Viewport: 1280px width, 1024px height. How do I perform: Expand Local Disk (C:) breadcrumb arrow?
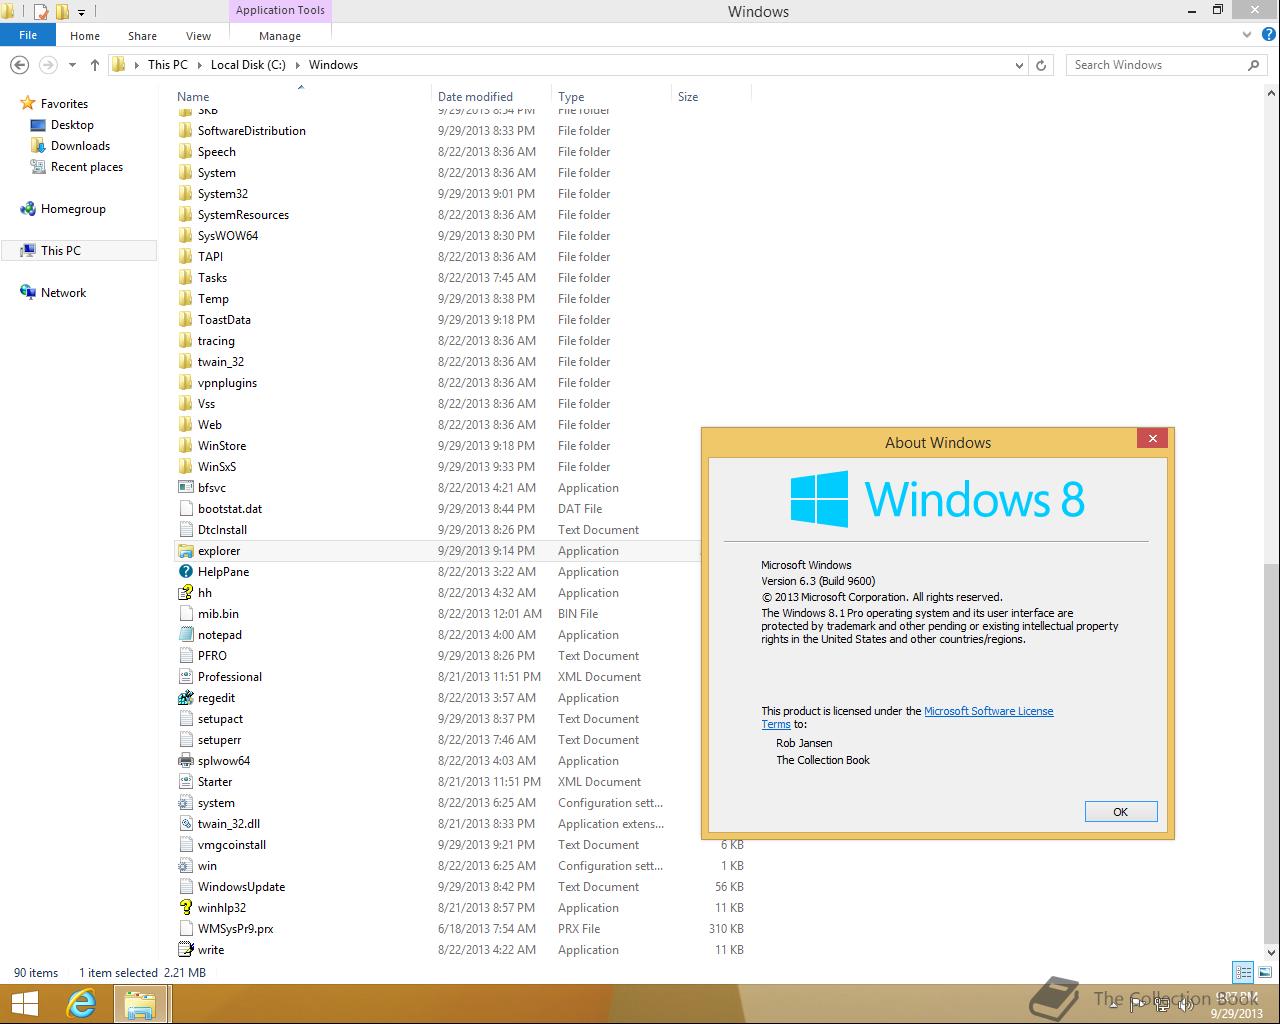pos(297,65)
